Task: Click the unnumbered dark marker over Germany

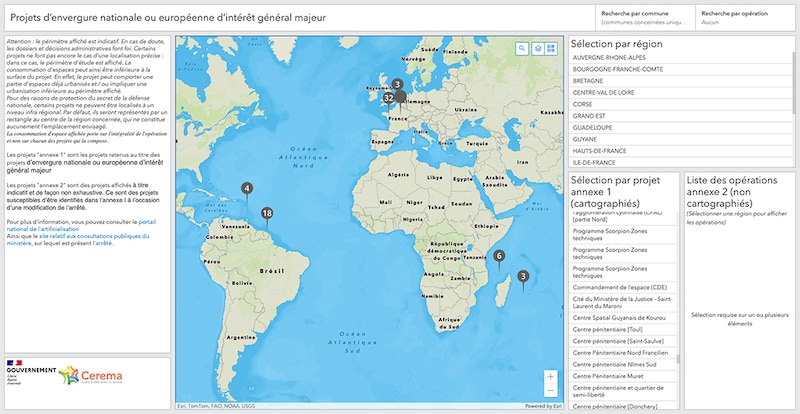Action: point(401,97)
